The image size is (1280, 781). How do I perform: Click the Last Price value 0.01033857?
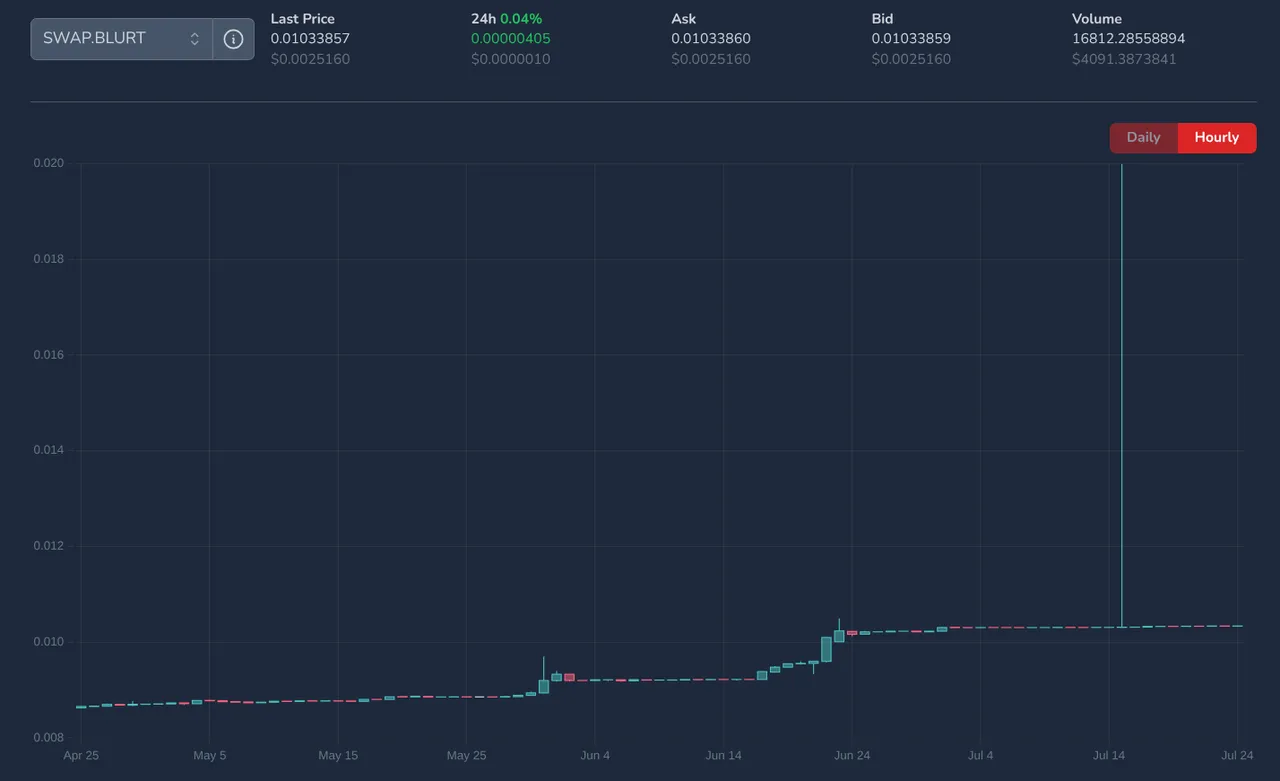[310, 39]
